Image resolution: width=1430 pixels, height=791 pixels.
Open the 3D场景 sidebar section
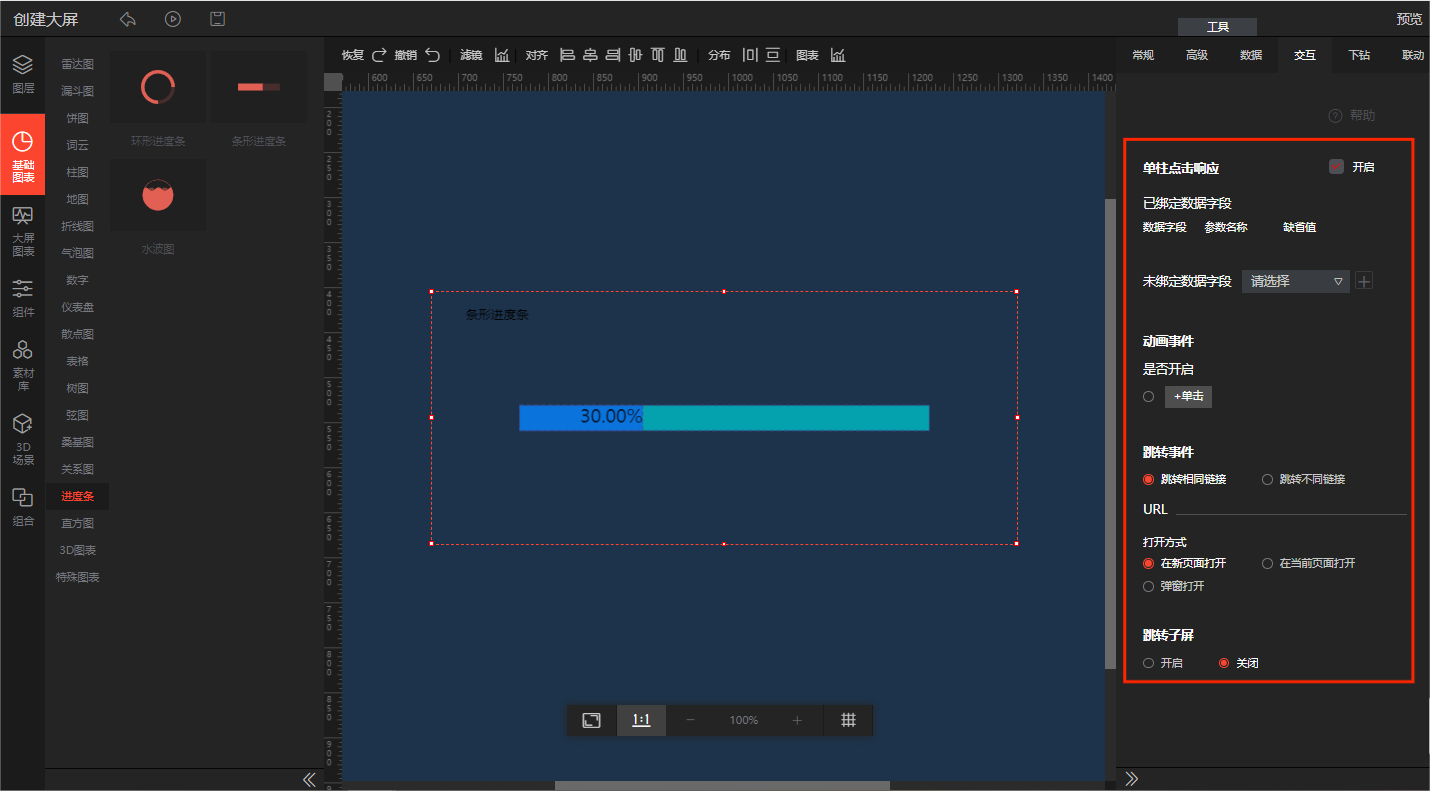(22, 440)
